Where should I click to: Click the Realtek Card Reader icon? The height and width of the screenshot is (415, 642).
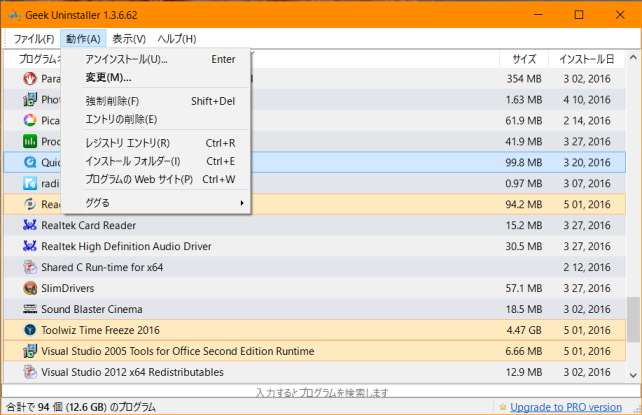[30, 225]
